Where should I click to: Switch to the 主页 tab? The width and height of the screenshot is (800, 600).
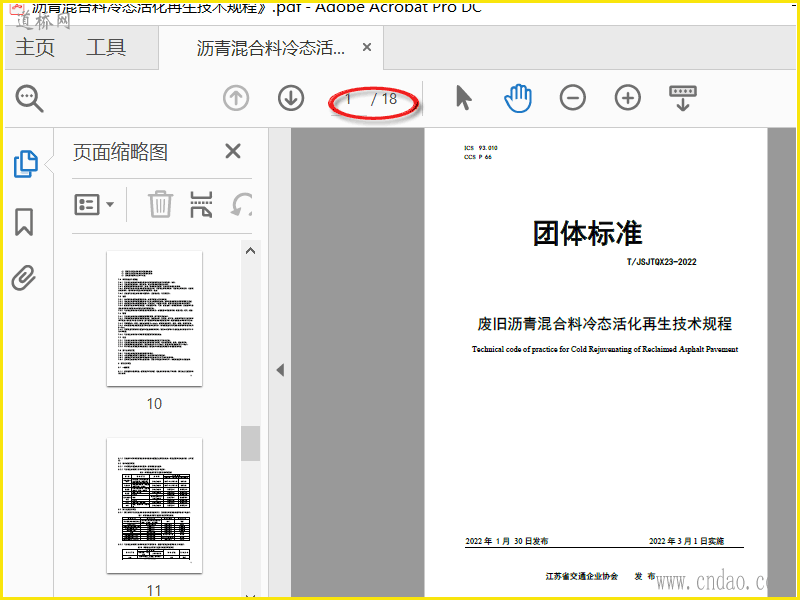35,47
